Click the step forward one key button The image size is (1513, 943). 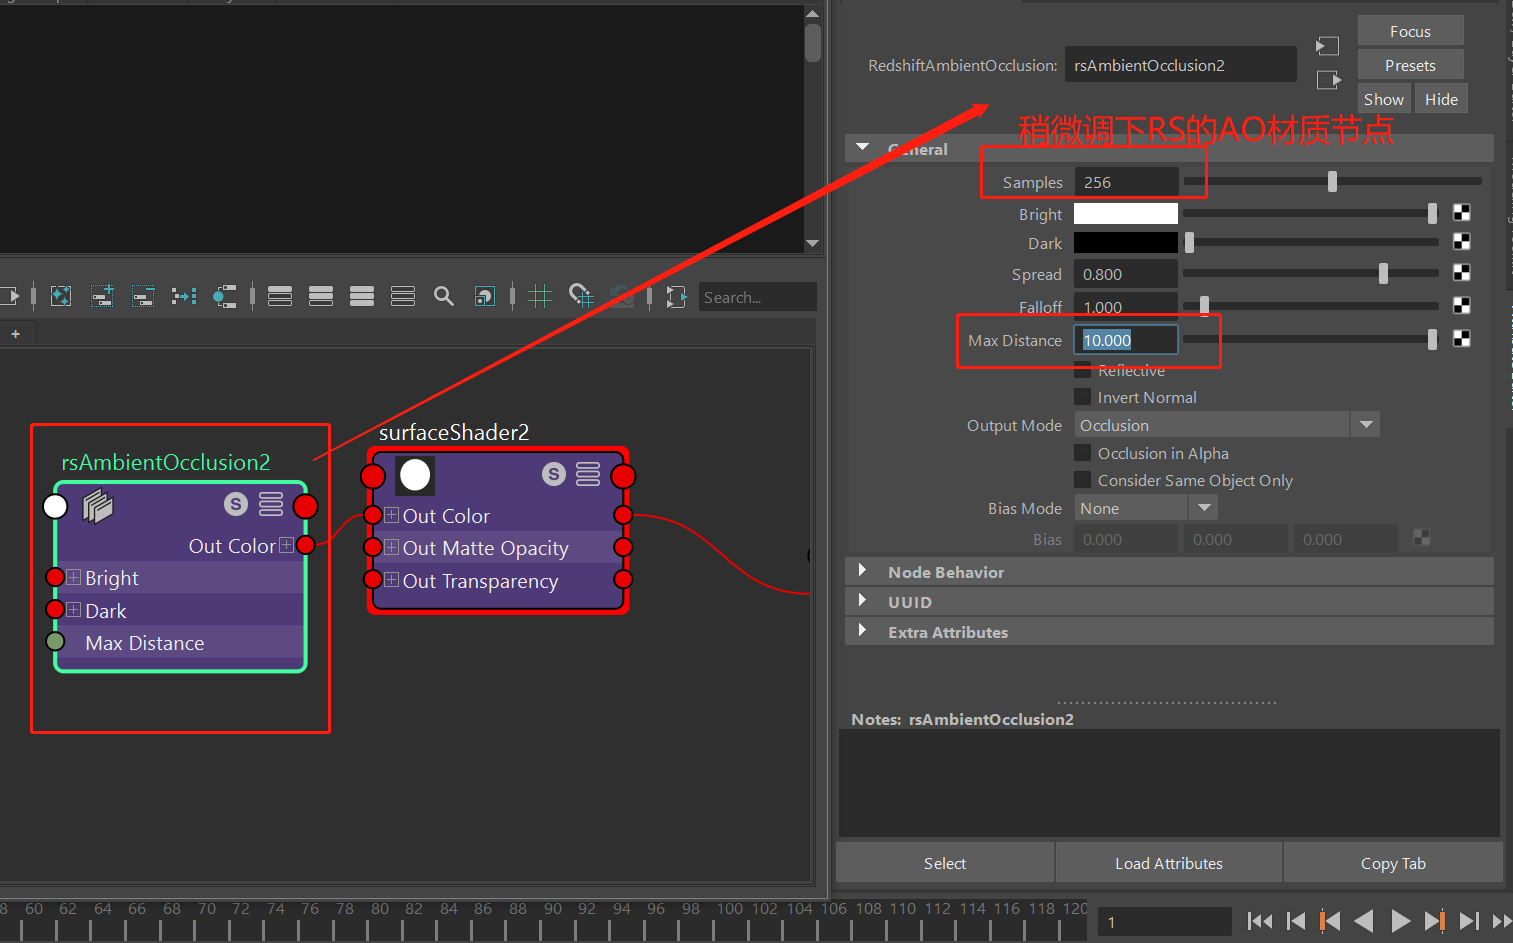pyautogui.click(x=1434, y=921)
